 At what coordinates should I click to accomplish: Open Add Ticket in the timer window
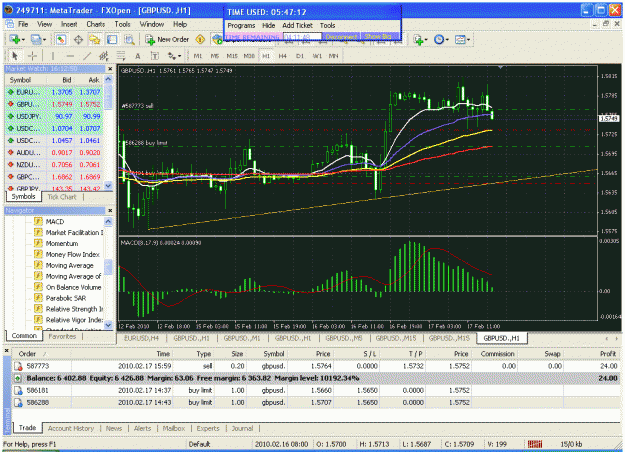pyautogui.click(x=297, y=25)
